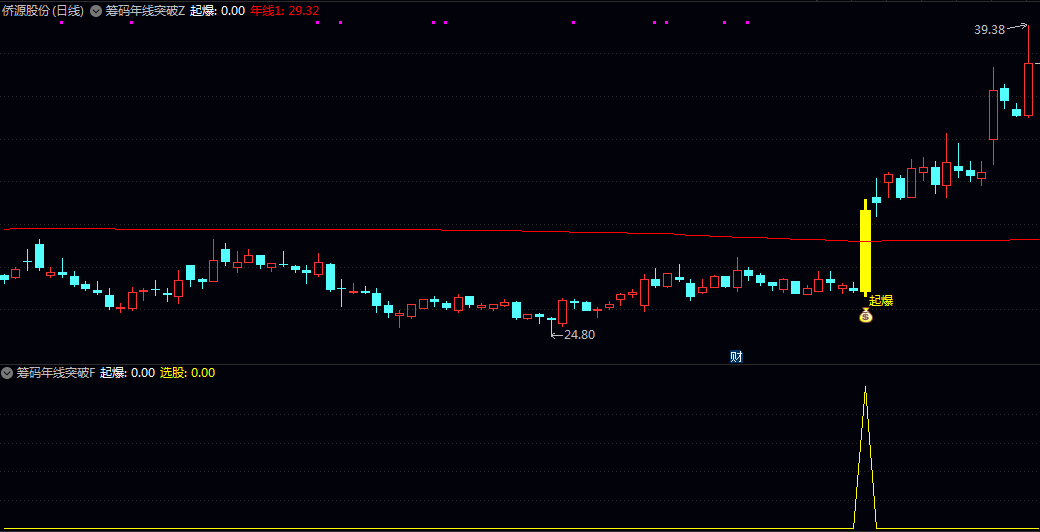Click the 24.80 low price label
This screenshot has width=1040, height=532.
click(579, 335)
